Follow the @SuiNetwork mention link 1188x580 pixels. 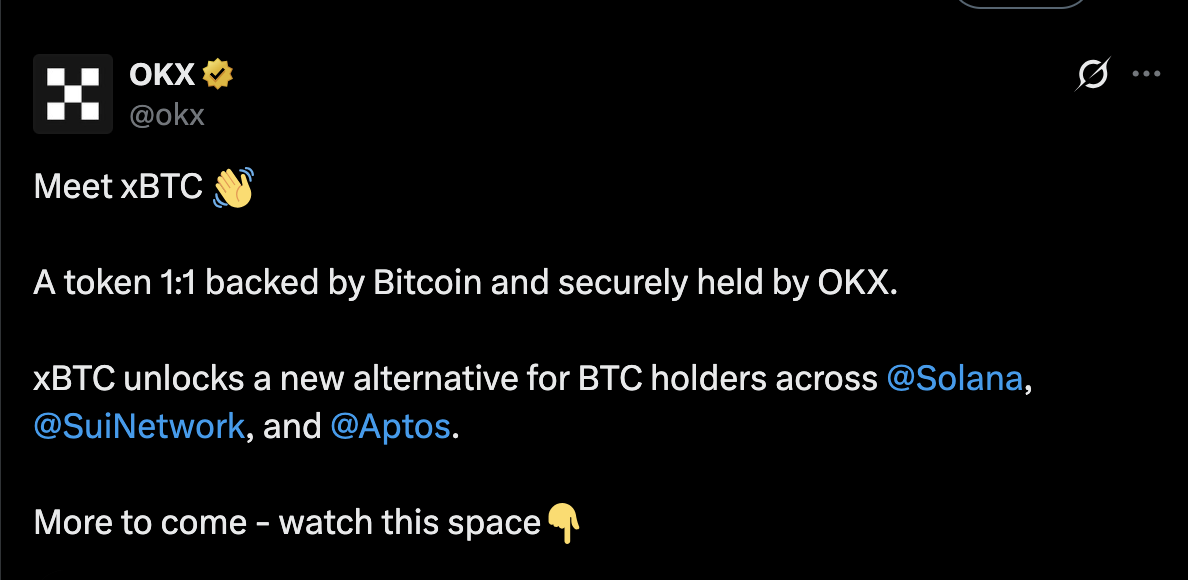click(139, 427)
